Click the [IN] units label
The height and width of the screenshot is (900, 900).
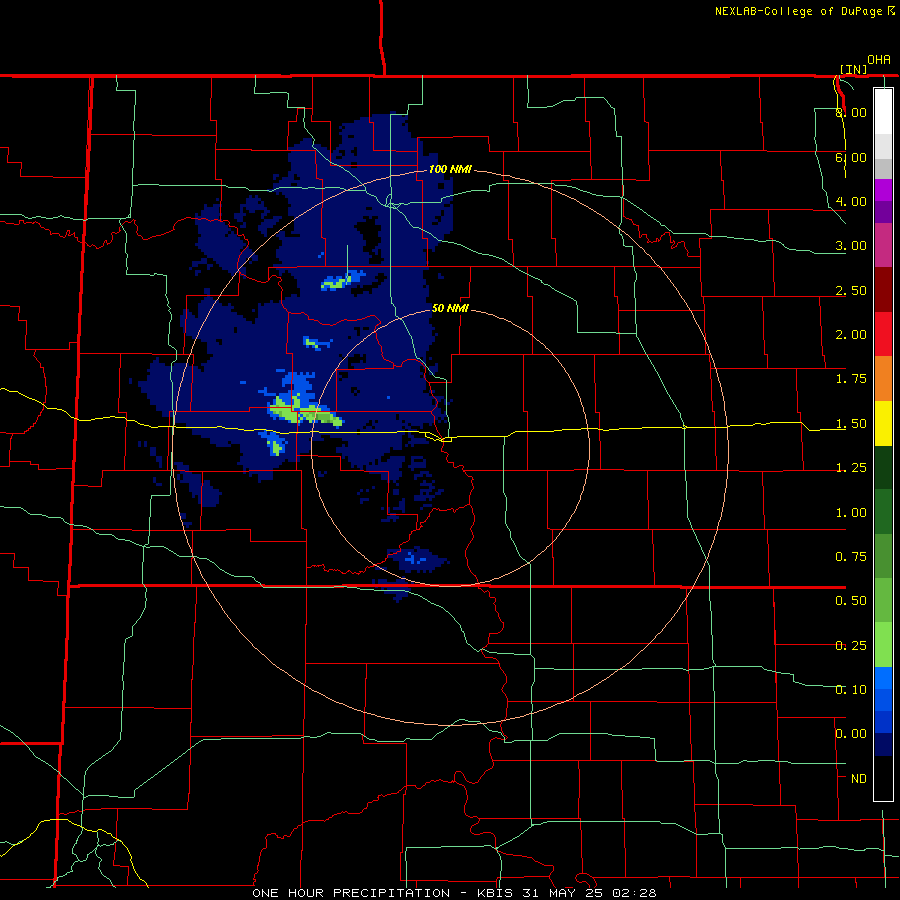(x=853, y=69)
